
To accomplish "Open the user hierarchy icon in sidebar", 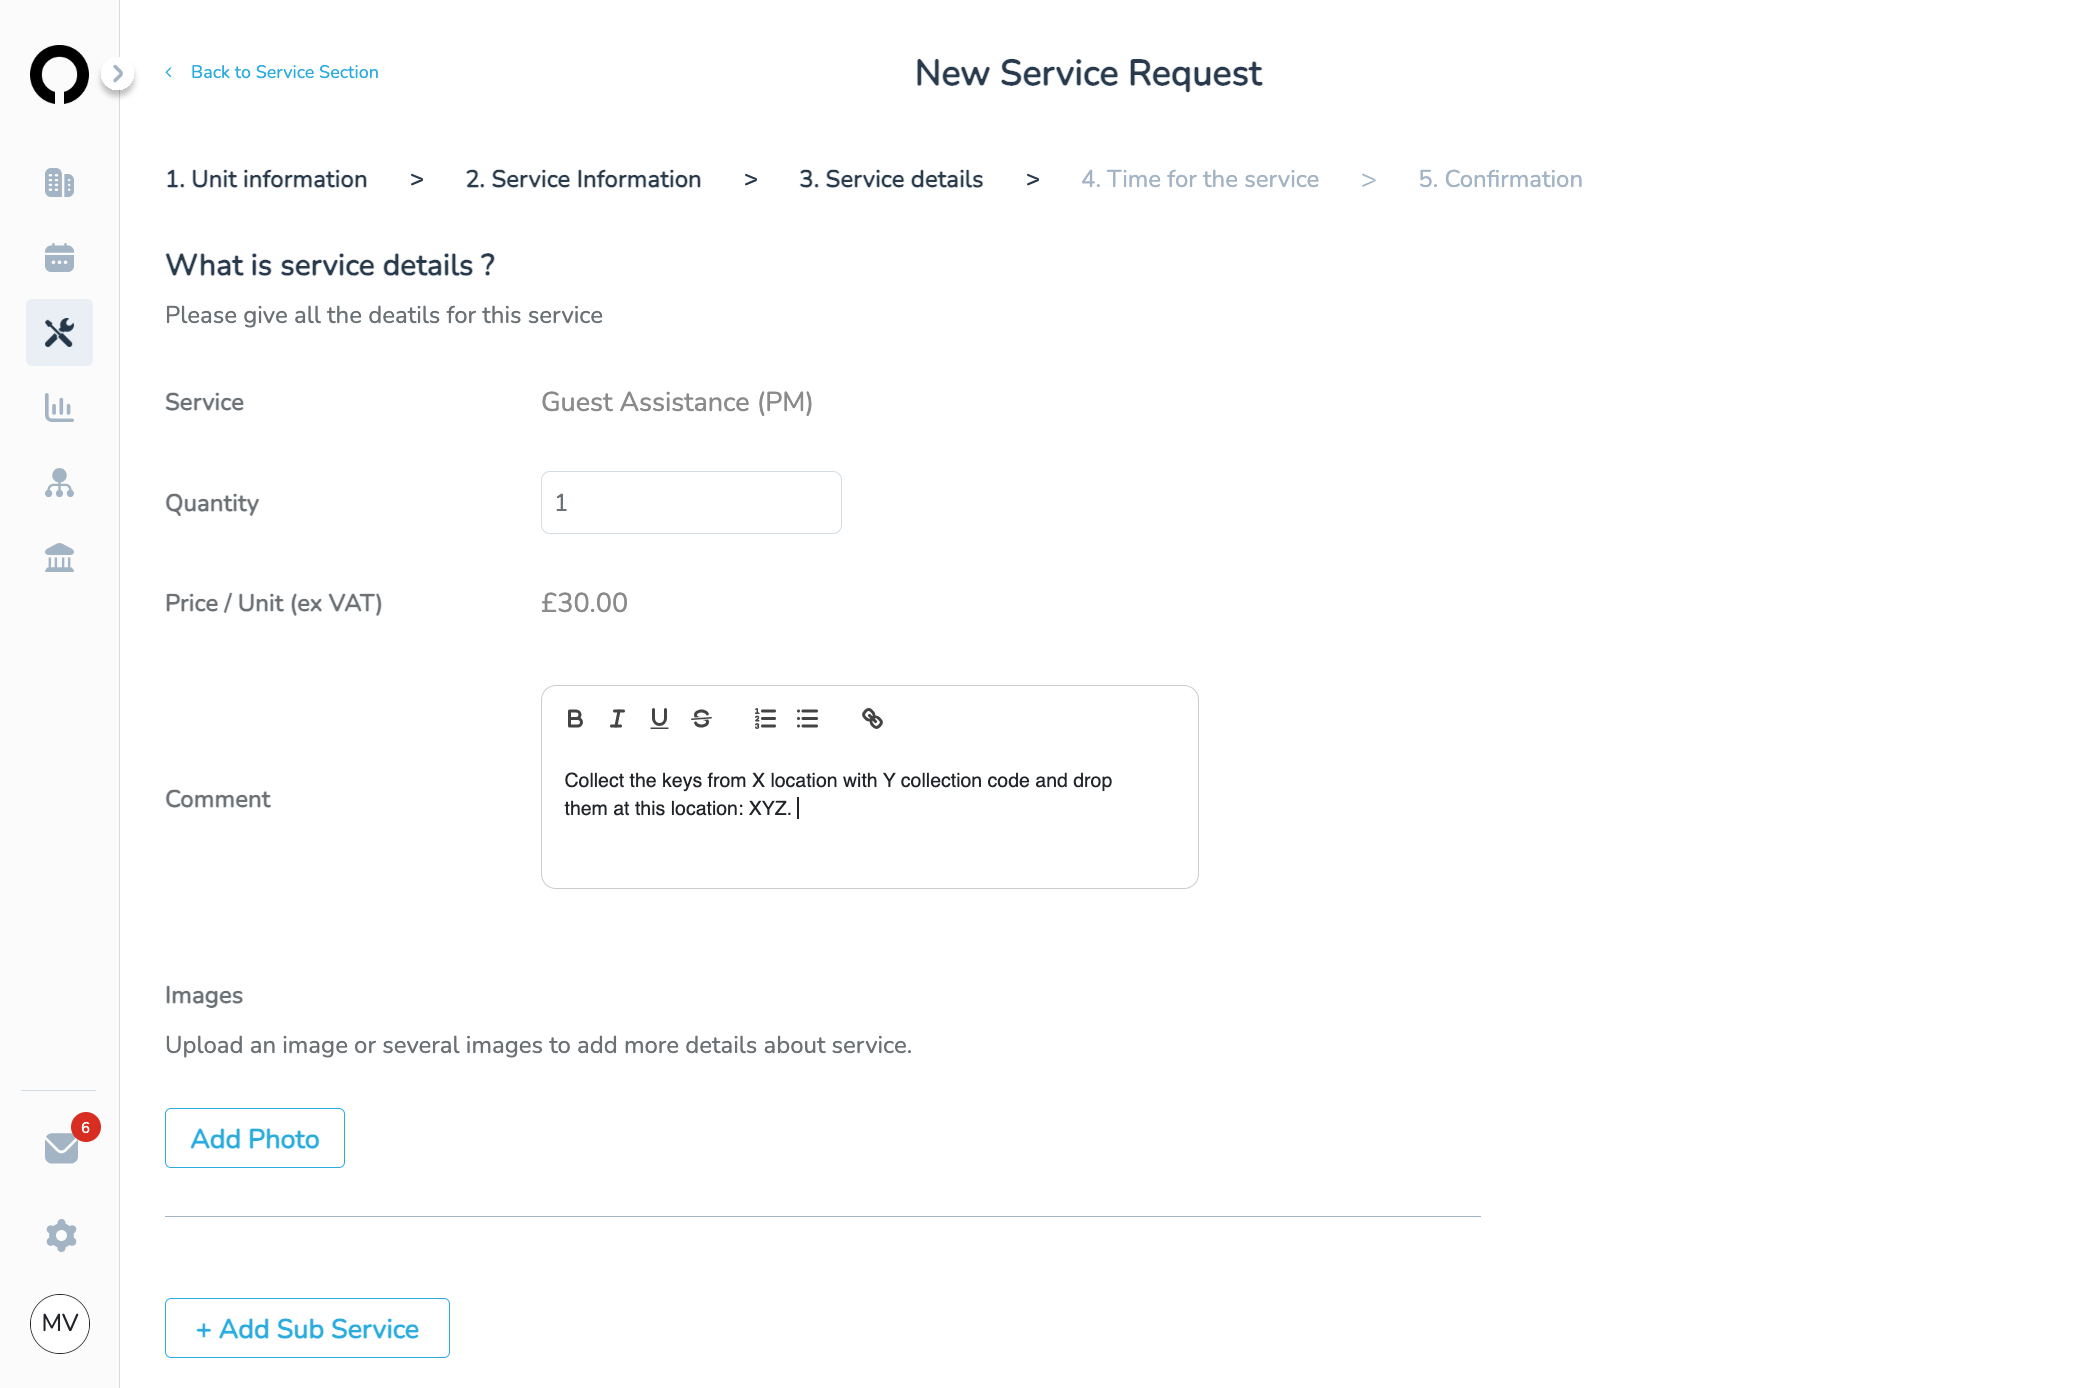I will coord(59,483).
